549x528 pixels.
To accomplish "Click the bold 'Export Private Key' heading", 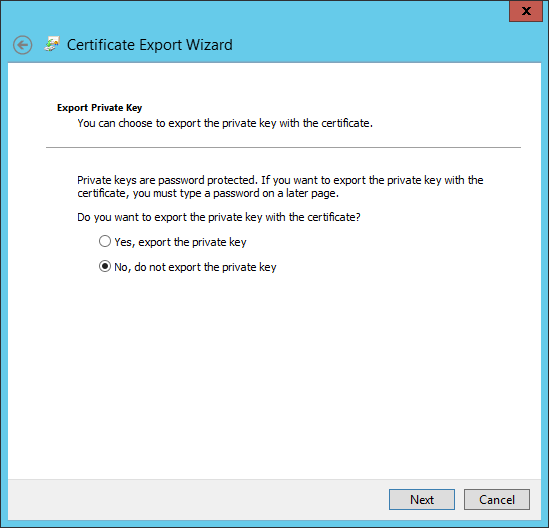I will point(99,107).
